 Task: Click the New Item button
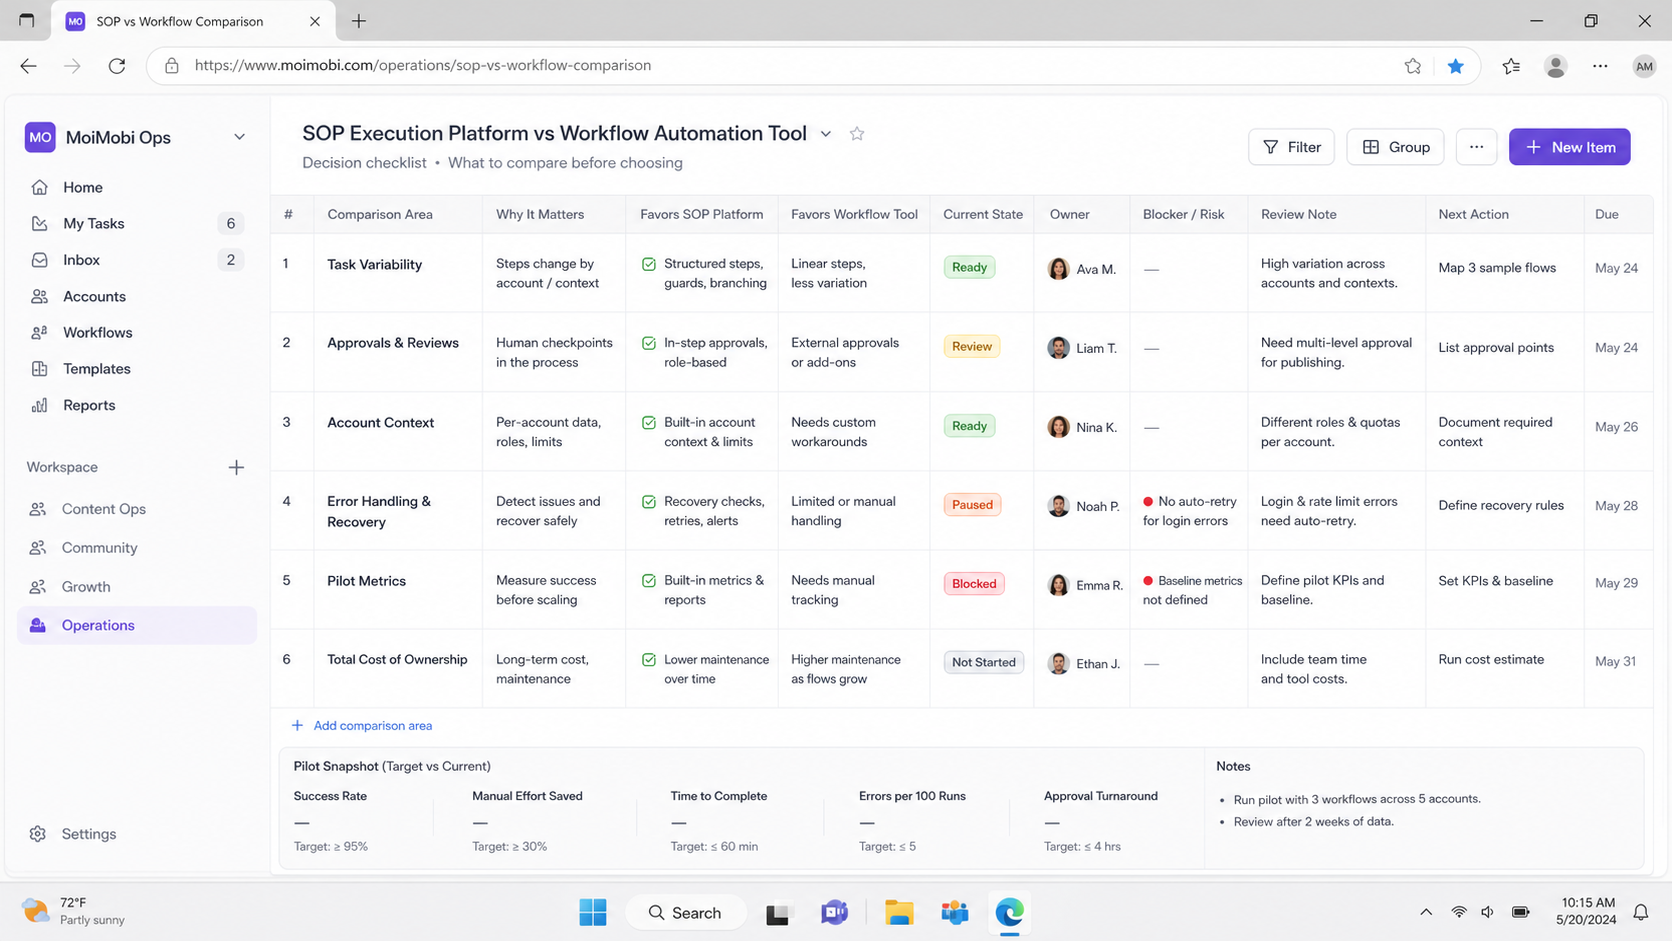1569,147
